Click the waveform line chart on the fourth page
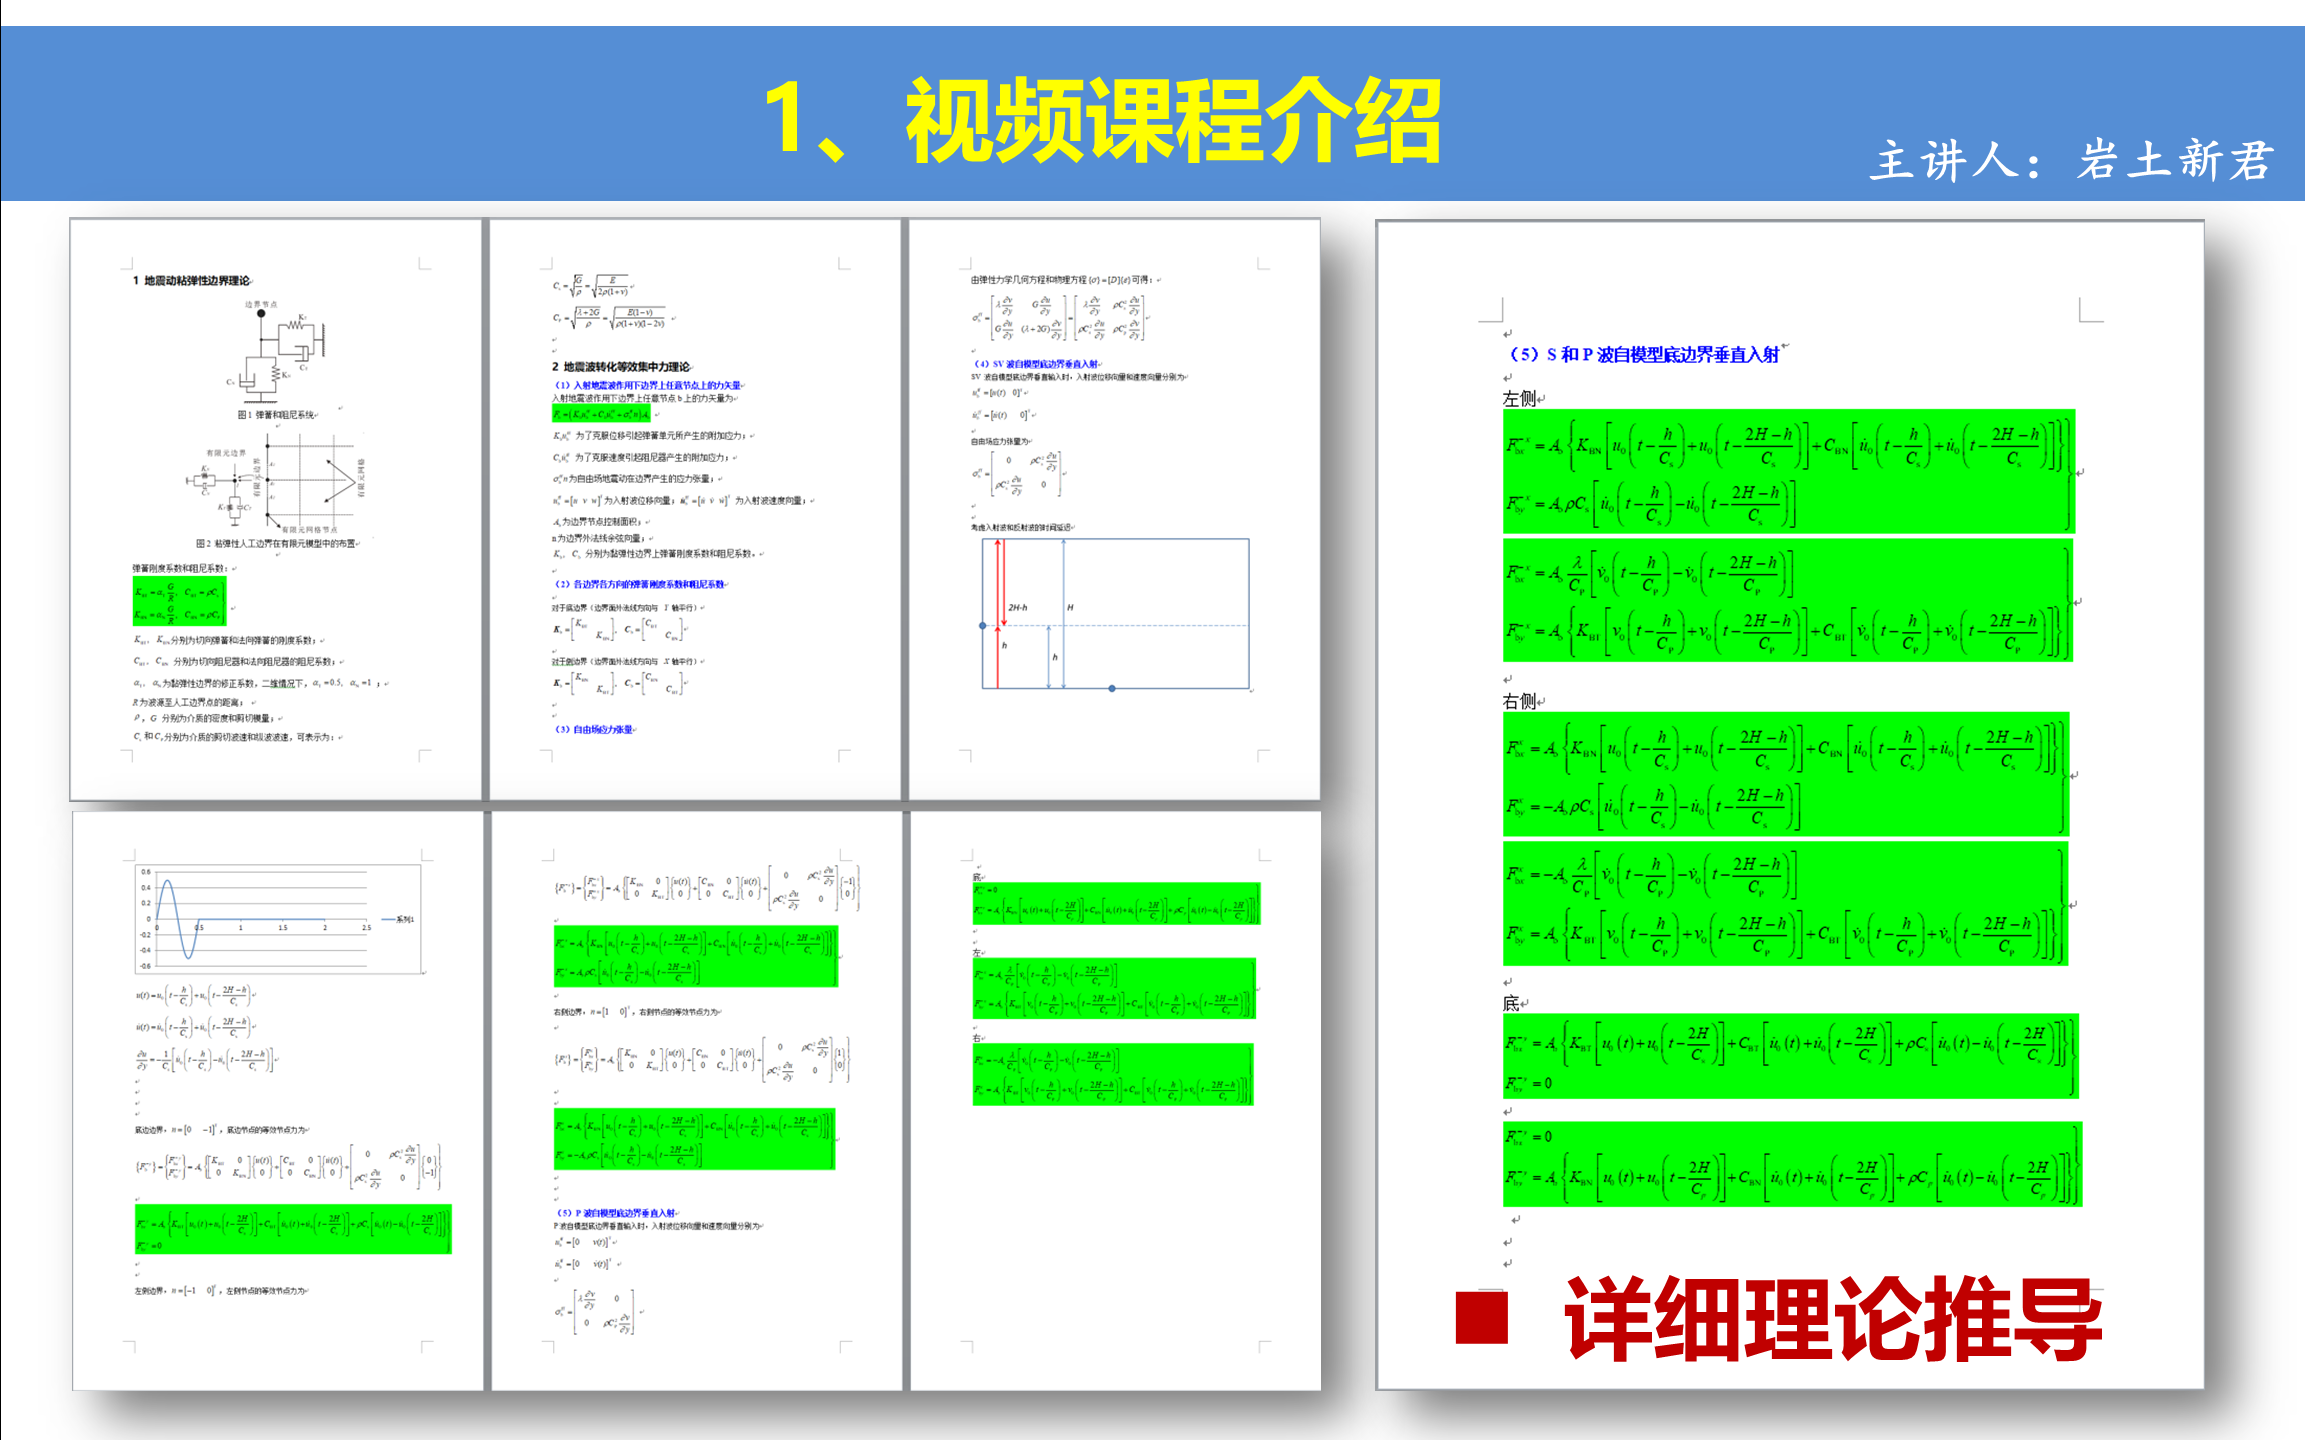 (278, 919)
